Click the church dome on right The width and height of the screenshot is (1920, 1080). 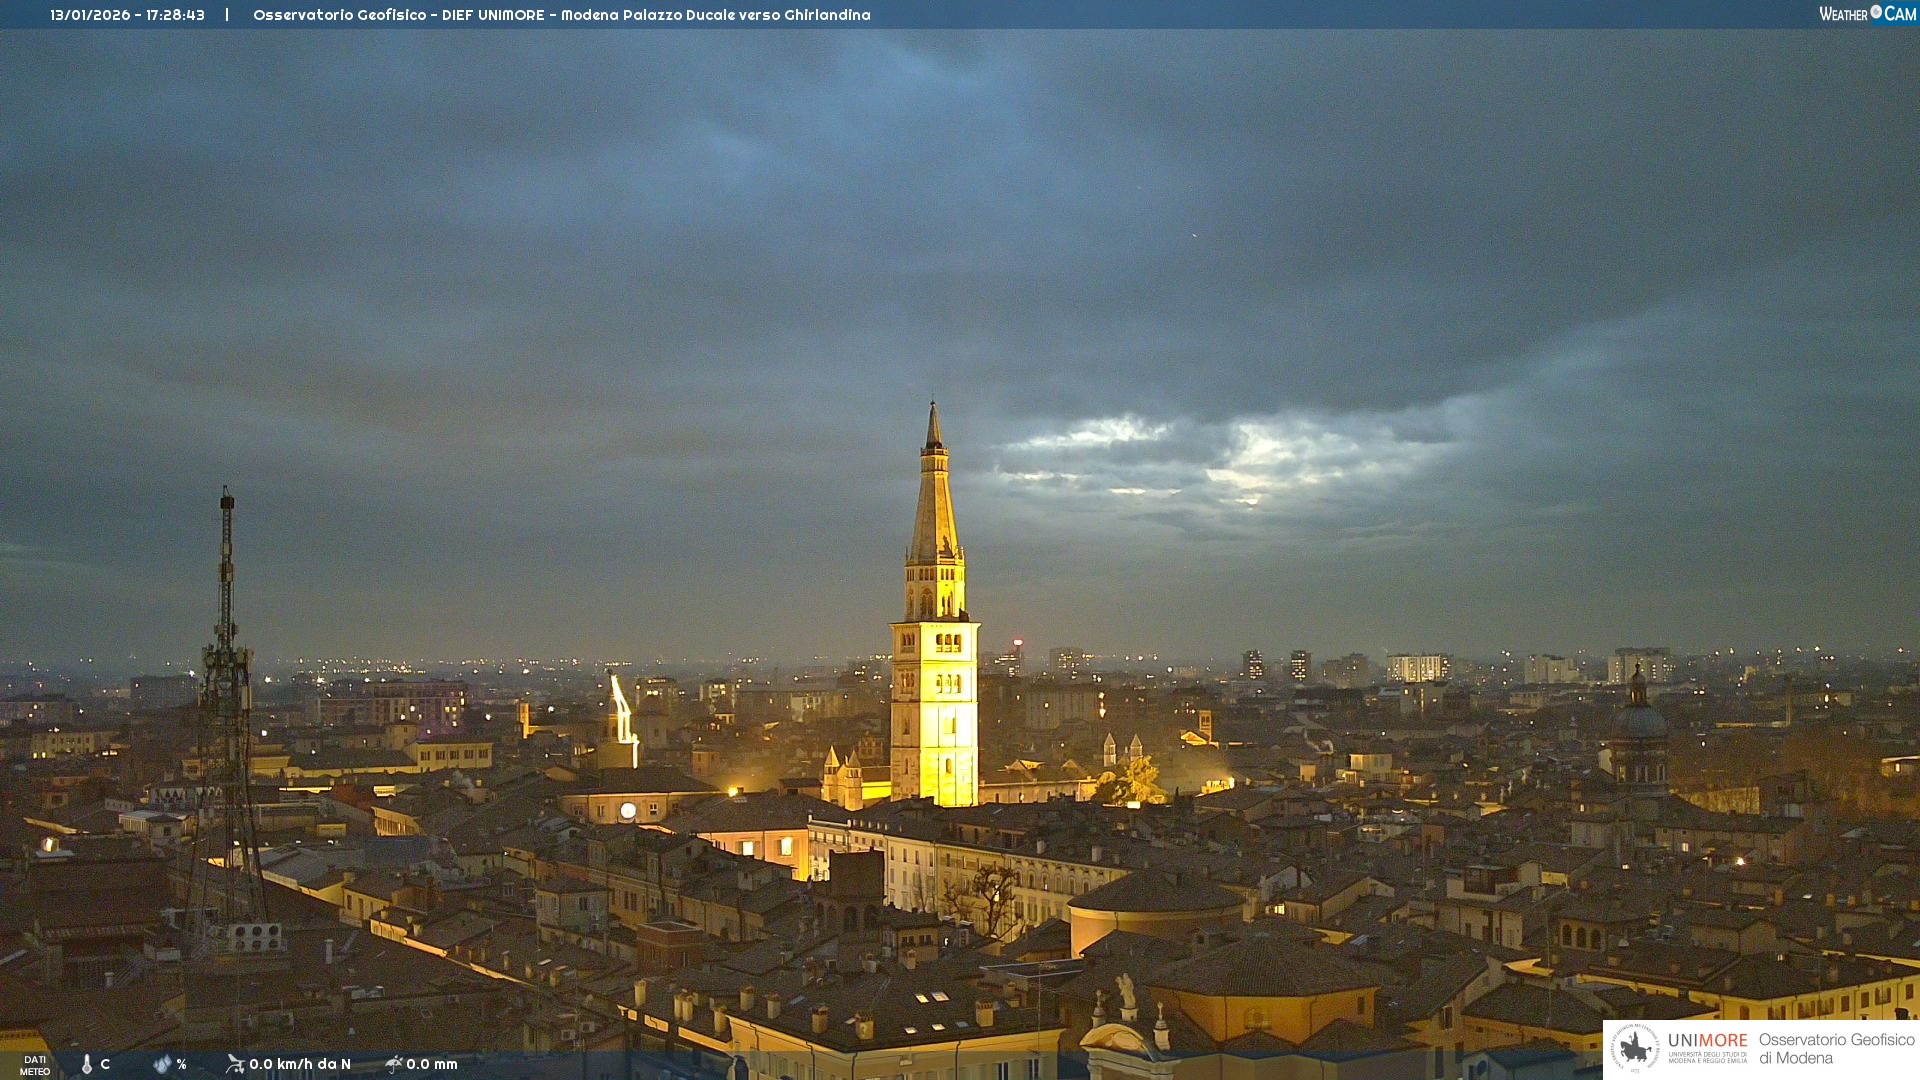point(1638,720)
